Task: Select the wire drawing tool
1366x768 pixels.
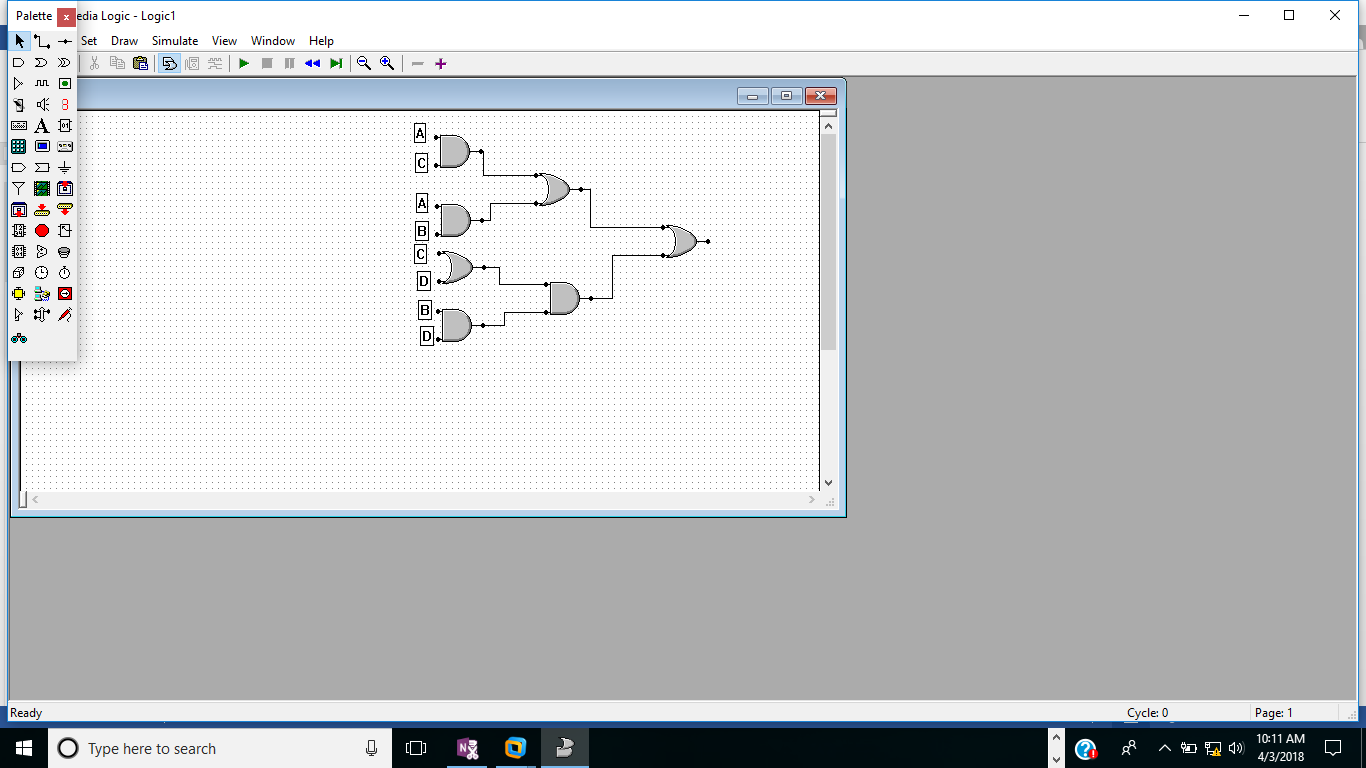Action: click(41, 41)
